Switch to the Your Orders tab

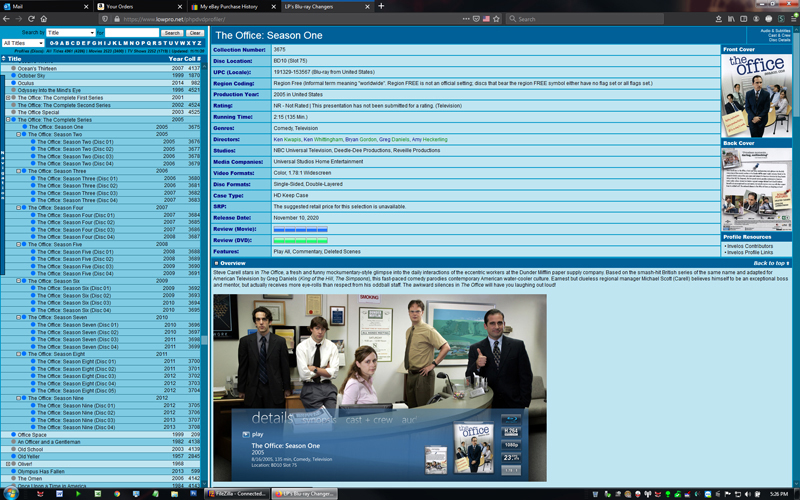coord(139,6)
